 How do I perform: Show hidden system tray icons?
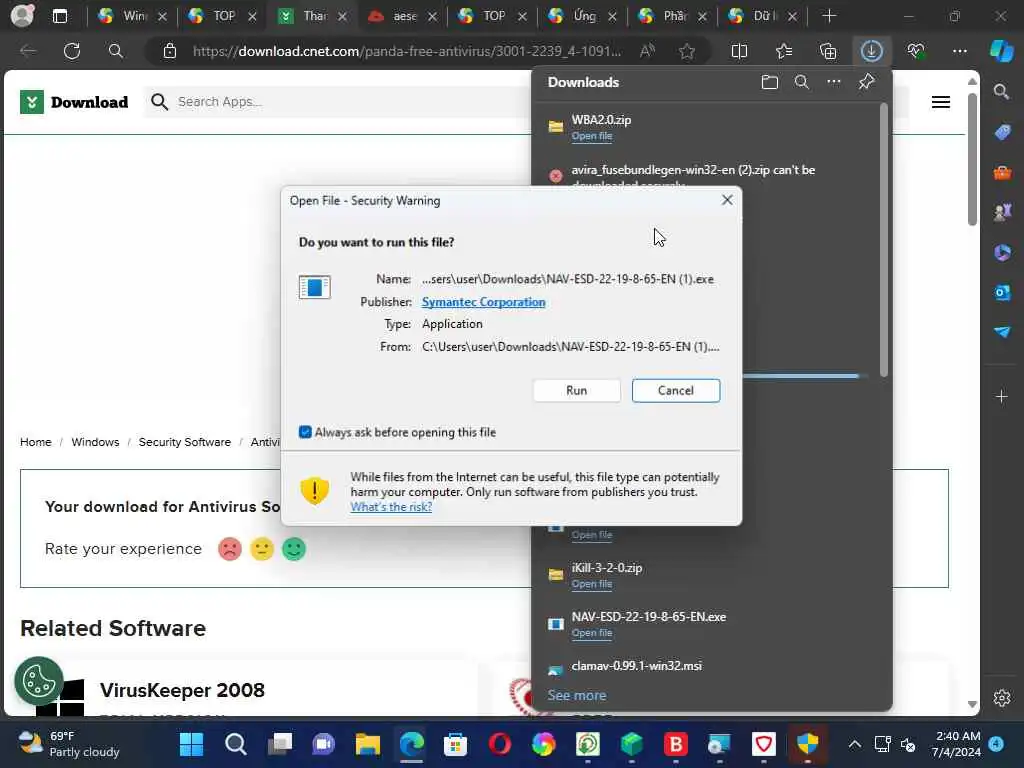(854, 744)
